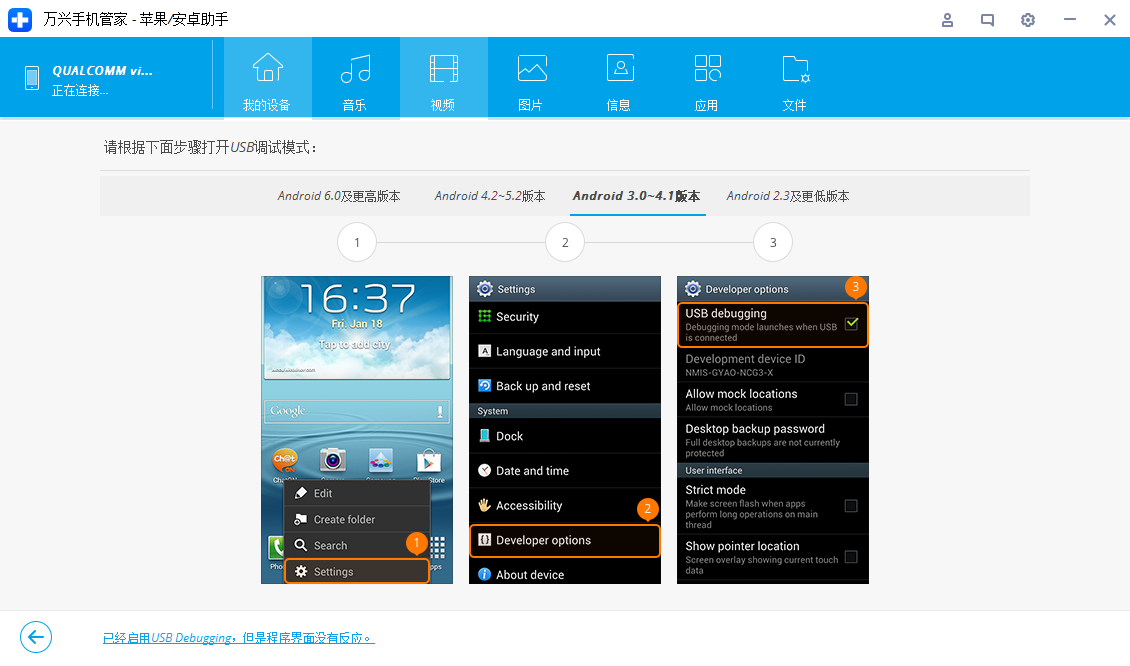The image size is (1130, 666).
Task: Open the settings gear in the title bar
Action: (x=1027, y=19)
